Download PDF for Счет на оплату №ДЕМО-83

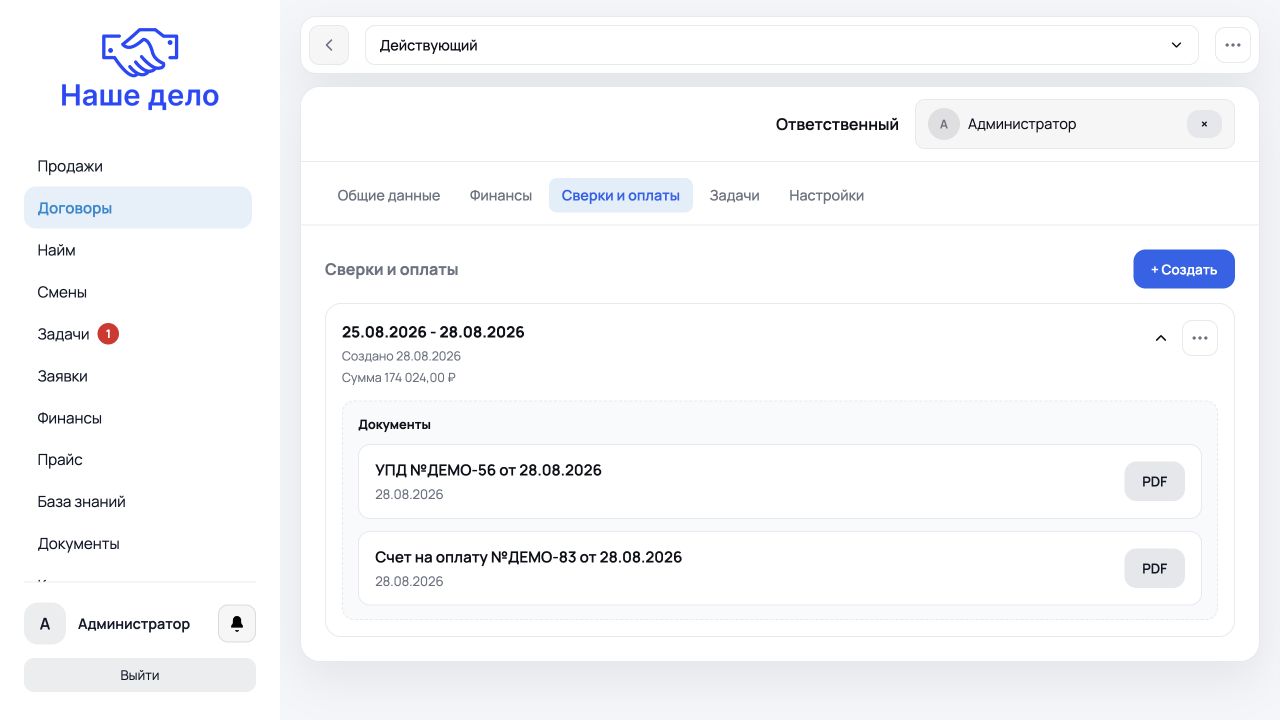(x=1155, y=568)
